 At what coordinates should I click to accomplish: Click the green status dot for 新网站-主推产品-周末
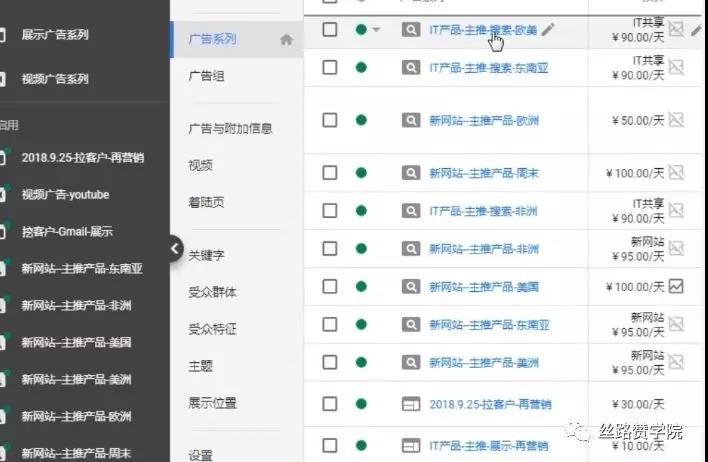(361, 173)
